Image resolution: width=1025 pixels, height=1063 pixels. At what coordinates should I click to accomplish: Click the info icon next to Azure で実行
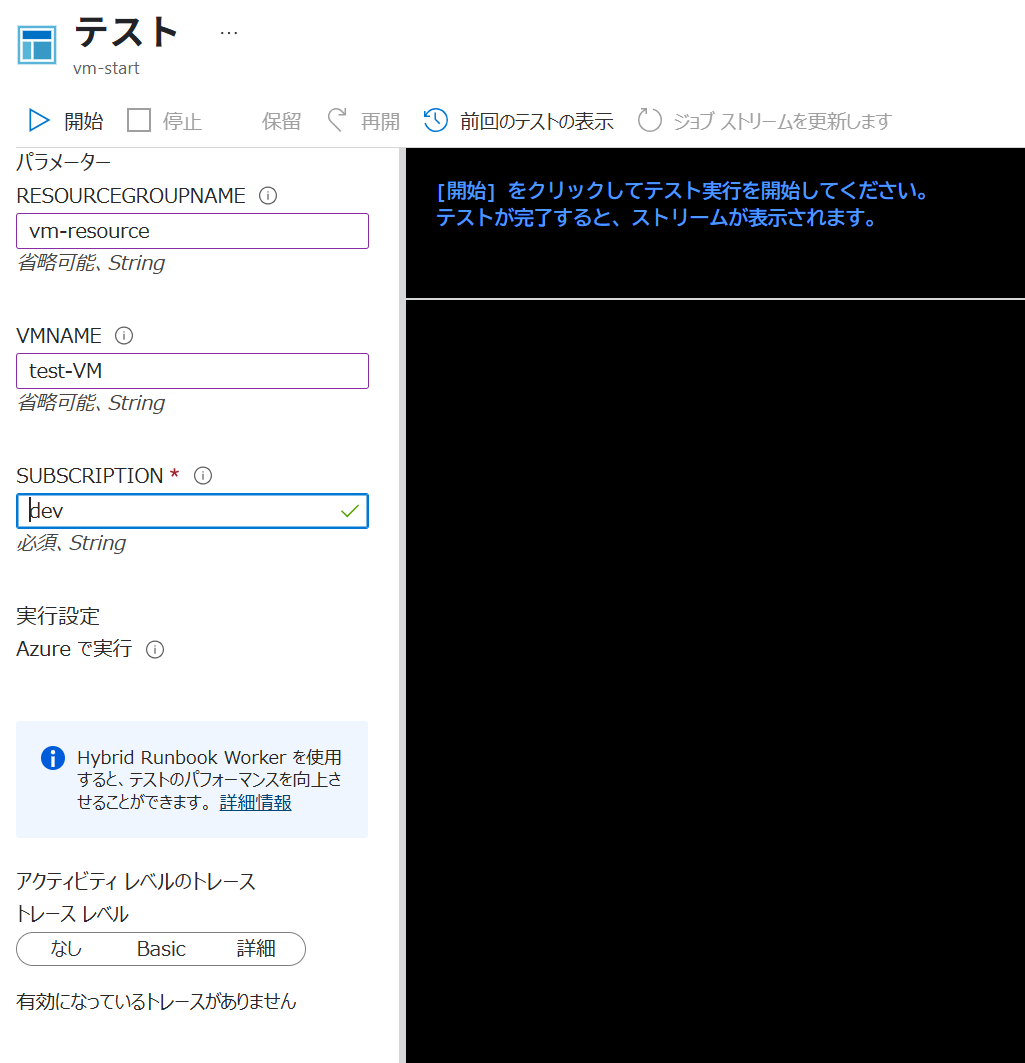[x=155, y=649]
